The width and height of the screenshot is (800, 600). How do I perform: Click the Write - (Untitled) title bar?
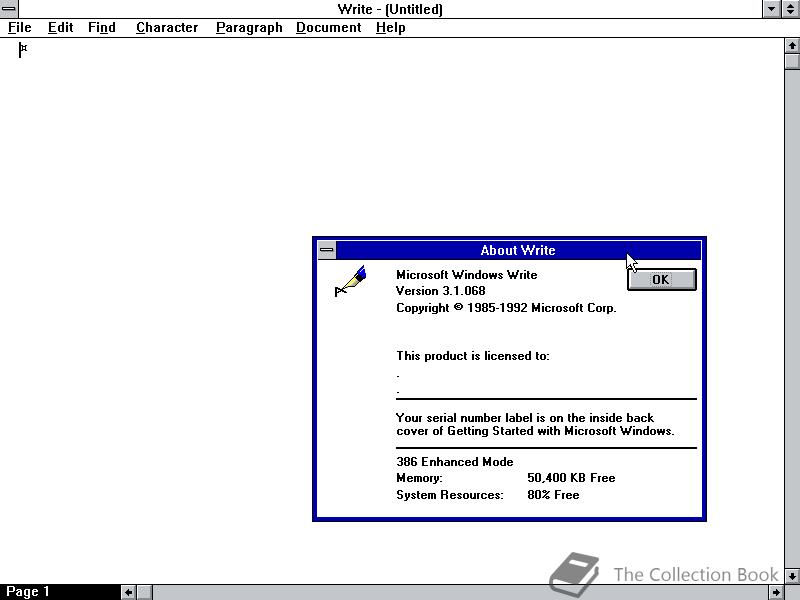[x=390, y=9]
